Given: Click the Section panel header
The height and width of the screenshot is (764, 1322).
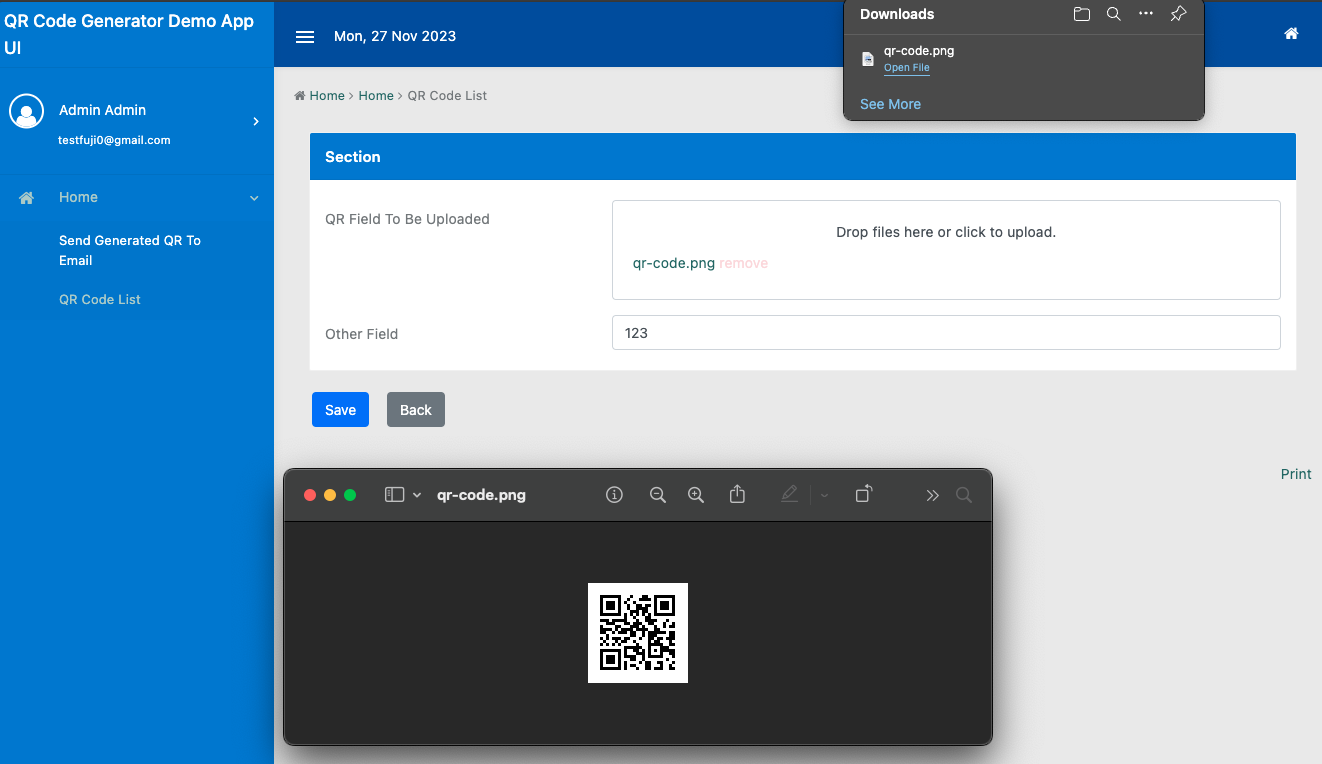Looking at the screenshot, I should click(x=803, y=157).
